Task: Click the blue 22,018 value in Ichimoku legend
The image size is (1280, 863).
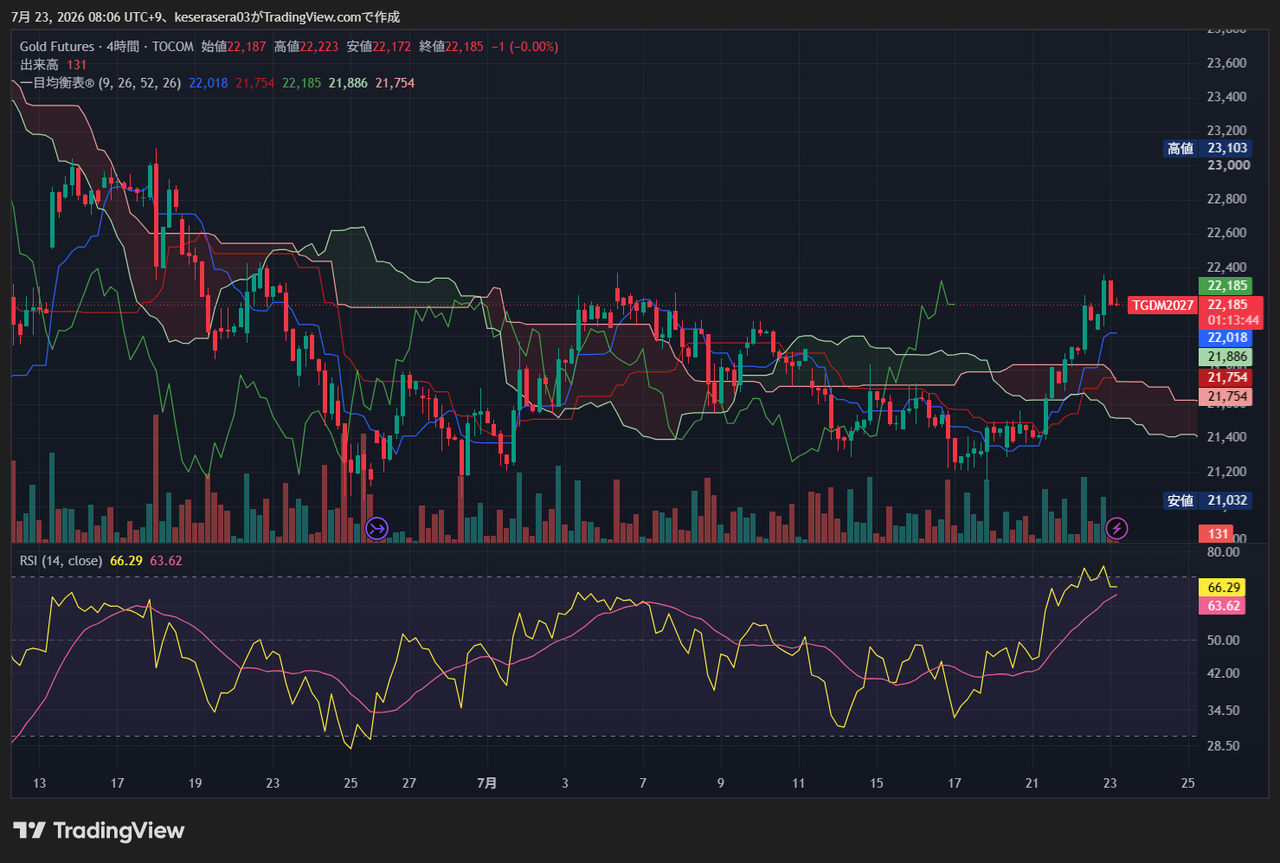Action: [208, 83]
